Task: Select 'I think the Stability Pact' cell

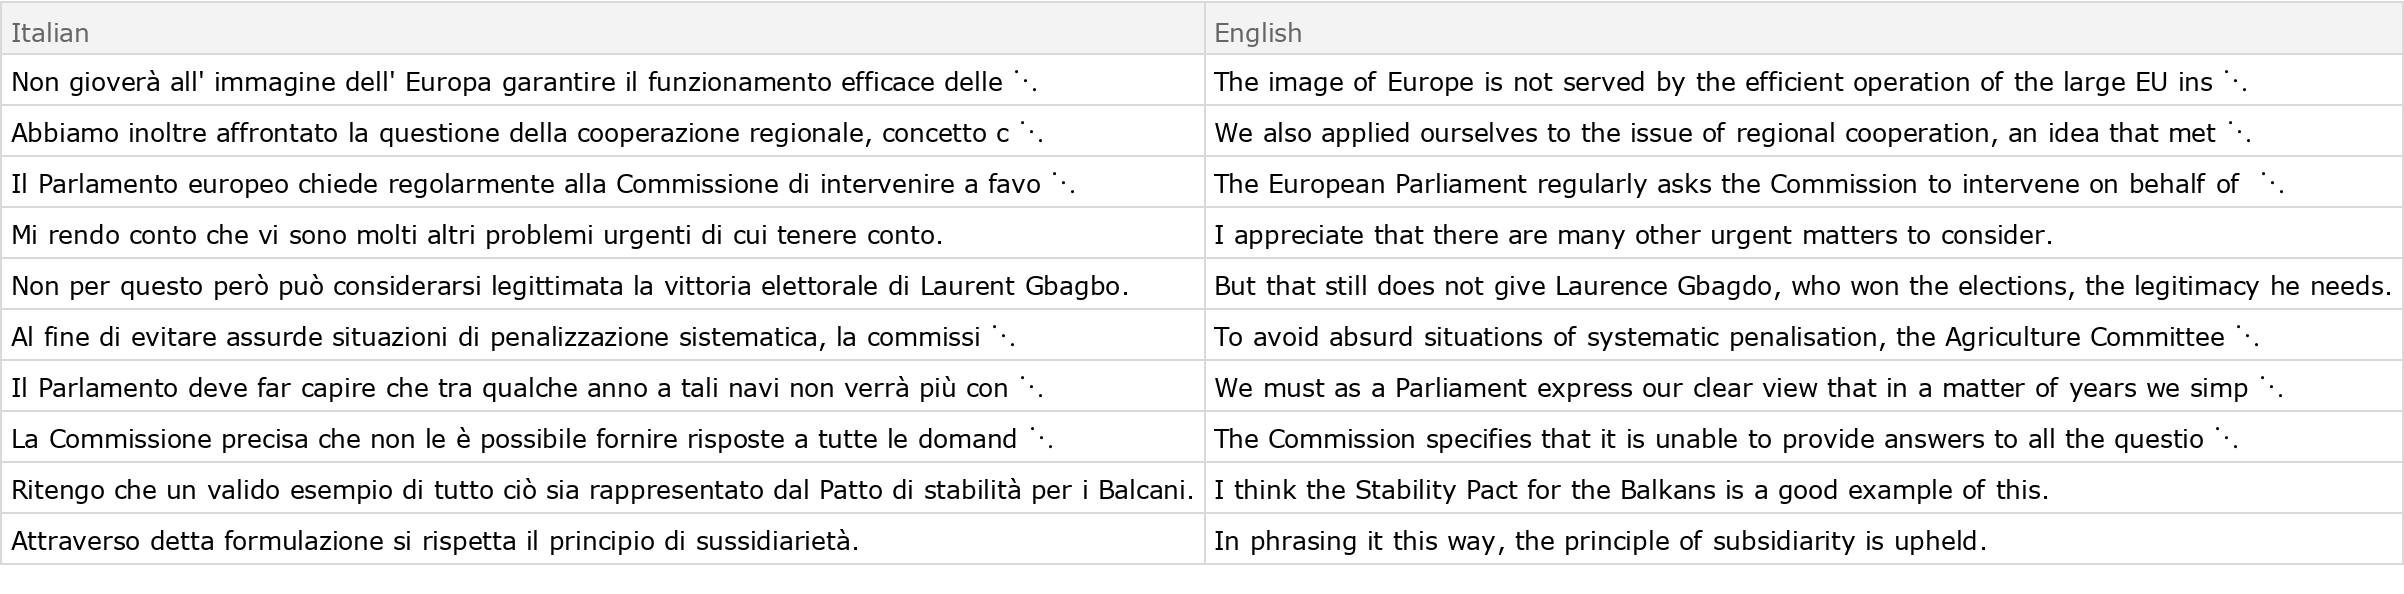Action: pos(1630,490)
